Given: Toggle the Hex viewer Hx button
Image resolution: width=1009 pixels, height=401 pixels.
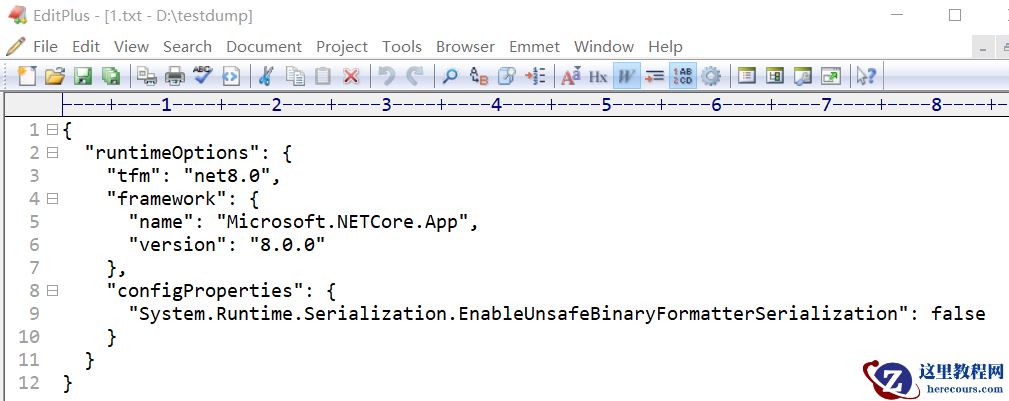Looking at the screenshot, I should tap(598, 75).
